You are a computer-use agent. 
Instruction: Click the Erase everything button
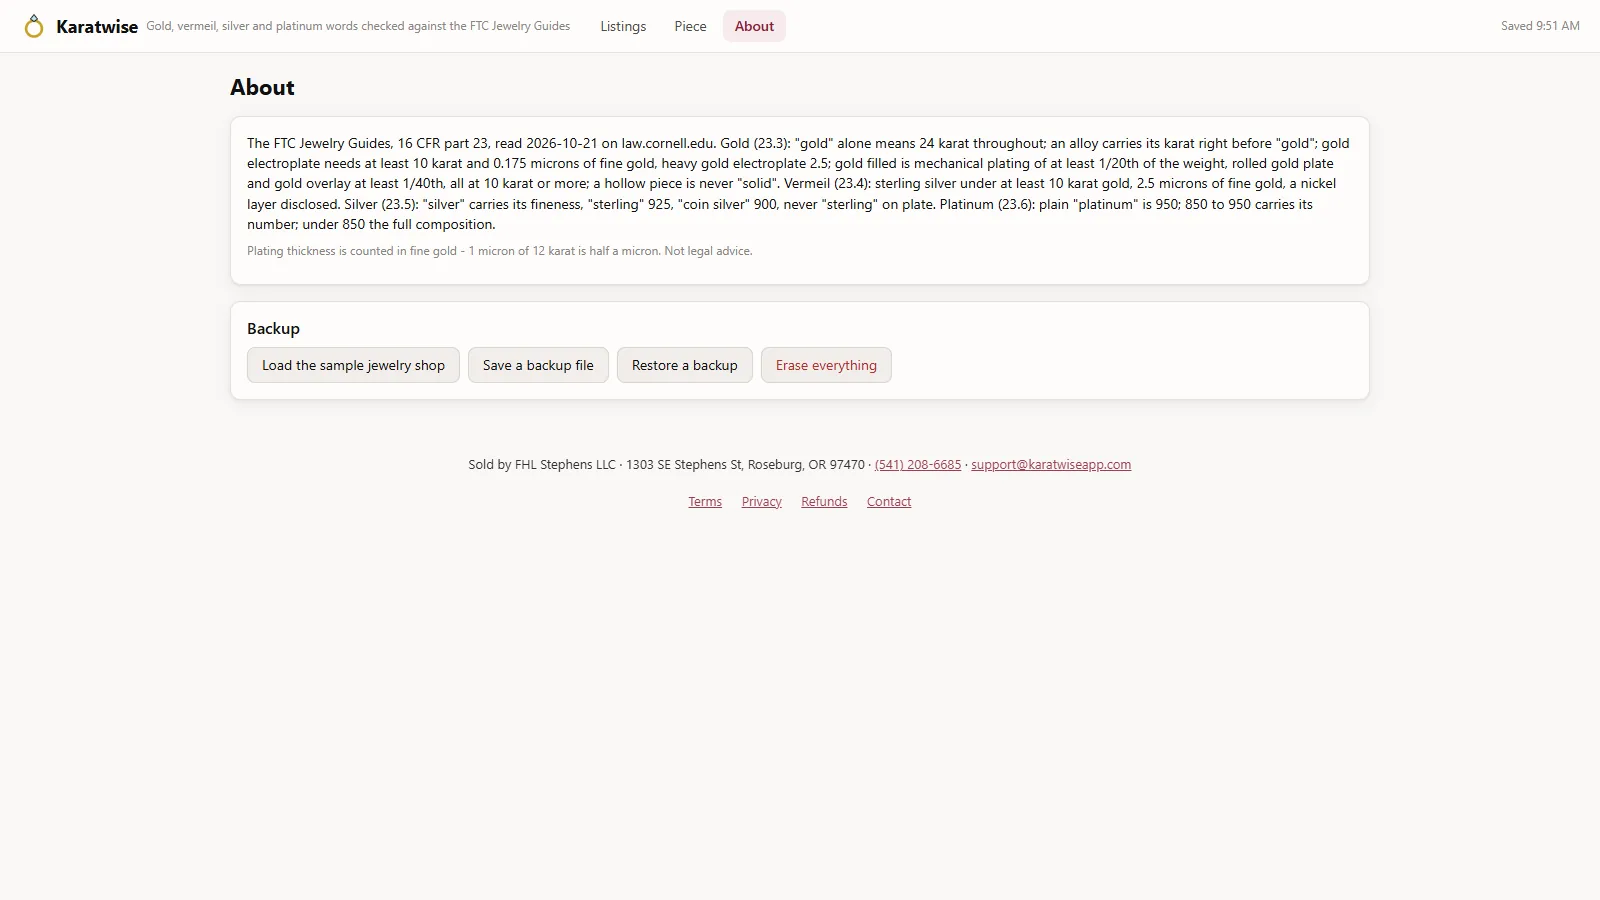pyautogui.click(x=826, y=365)
